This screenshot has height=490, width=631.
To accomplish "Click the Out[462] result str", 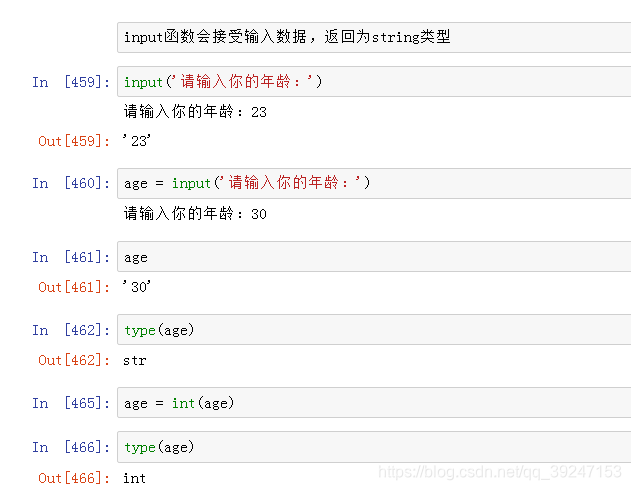I will coord(135,360).
